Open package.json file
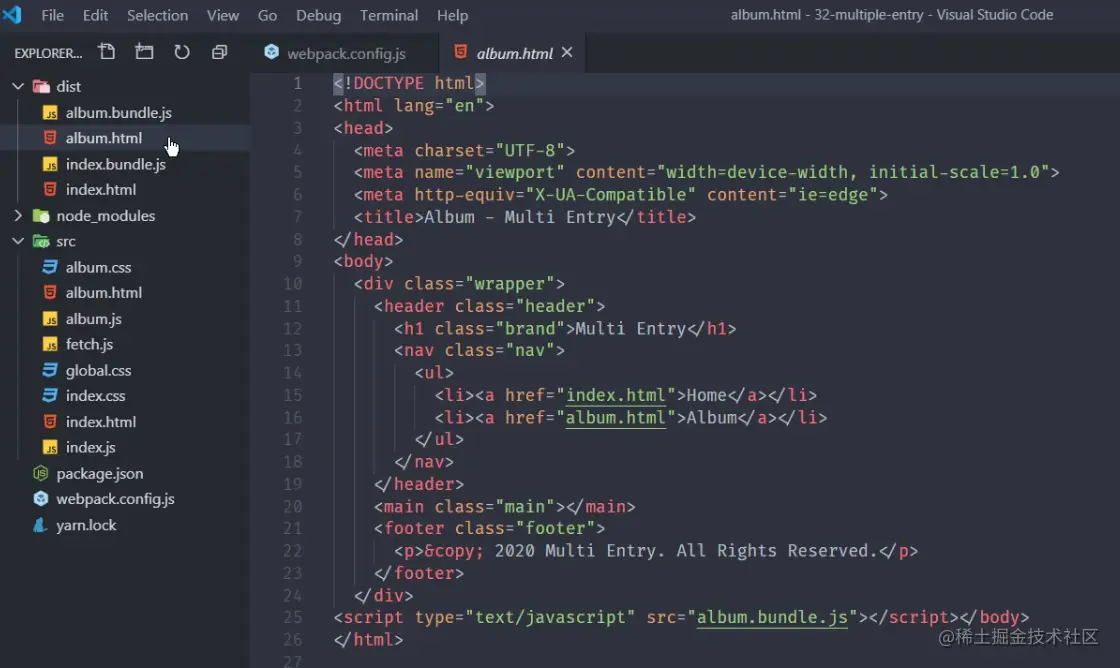Screen dimensions: 1120x668 (100, 473)
